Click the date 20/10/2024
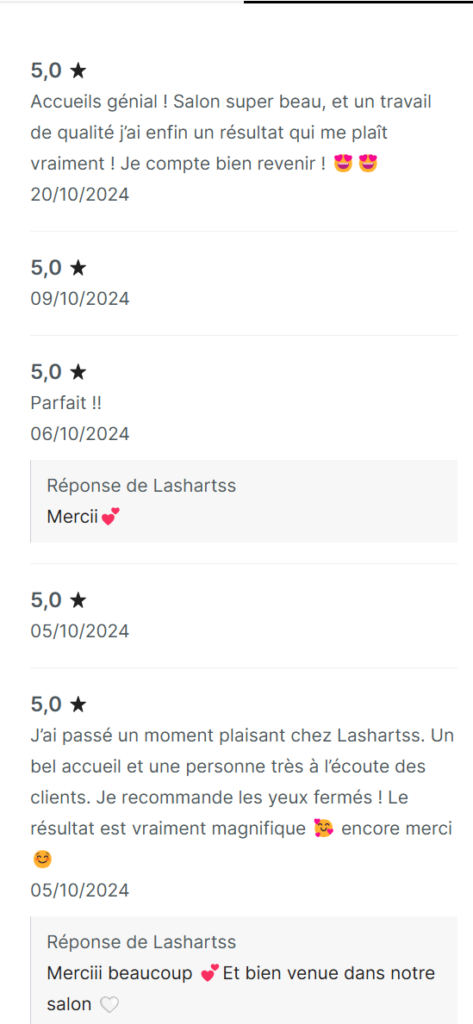473x1024 pixels. pyautogui.click(x=80, y=195)
